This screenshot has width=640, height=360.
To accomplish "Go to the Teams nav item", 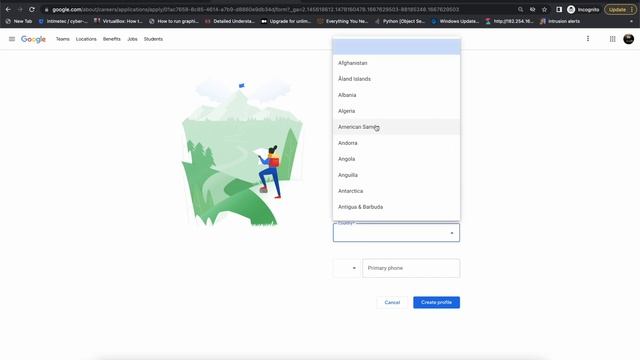I will [62, 39].
